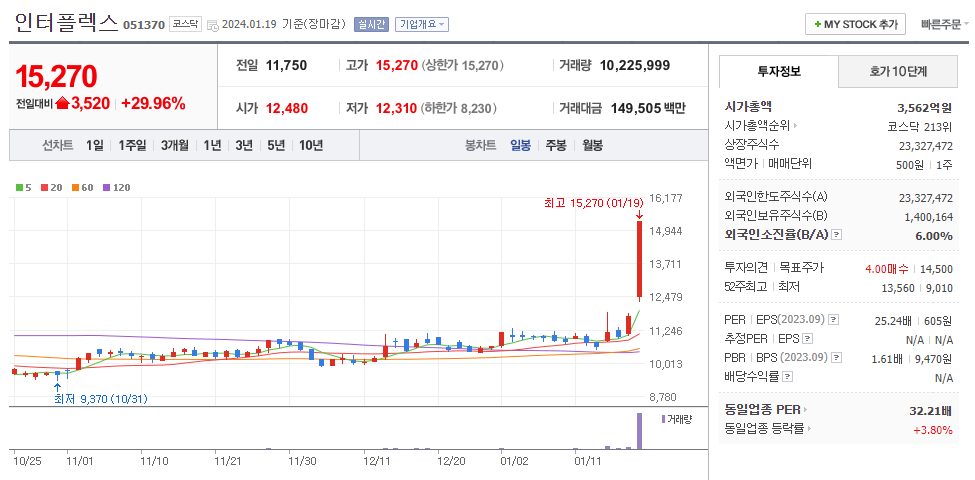Click the 거래량 value 10,225,999

pyautogui.click(x=635, y=65)
